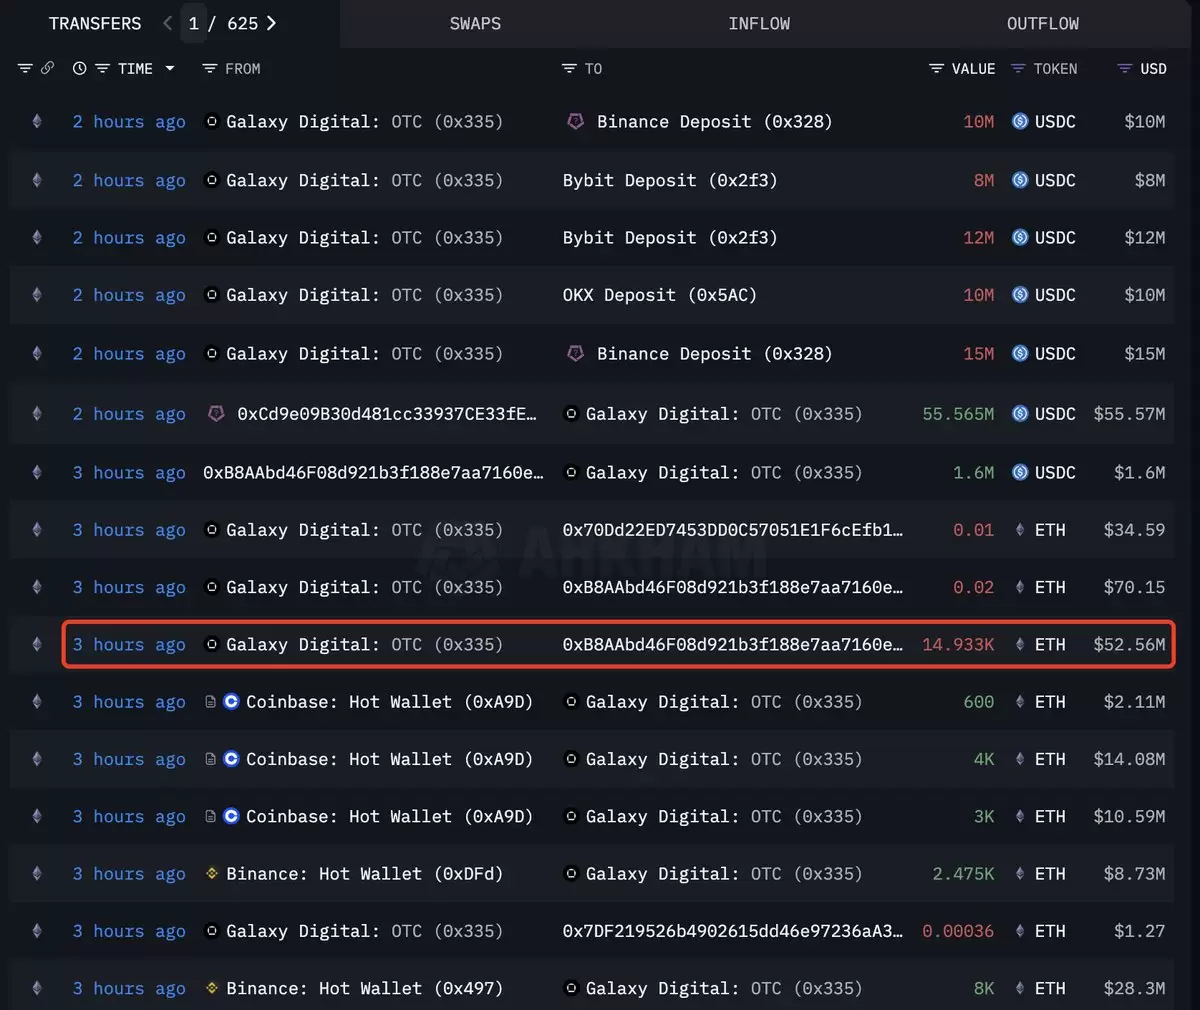The height and width of the screenshot is (1010, 1200).
Task: Click the USDC token icon in the $55.57M row
Action: tap(1020, 414)
